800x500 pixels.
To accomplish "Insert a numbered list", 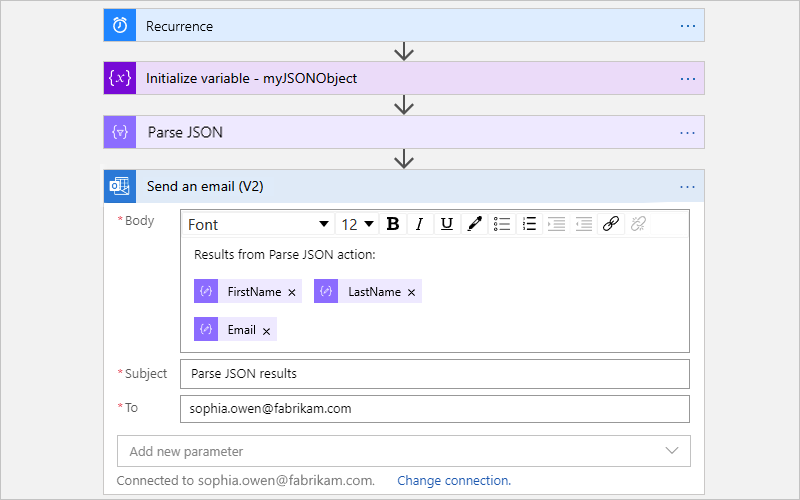I will [530, 224].
